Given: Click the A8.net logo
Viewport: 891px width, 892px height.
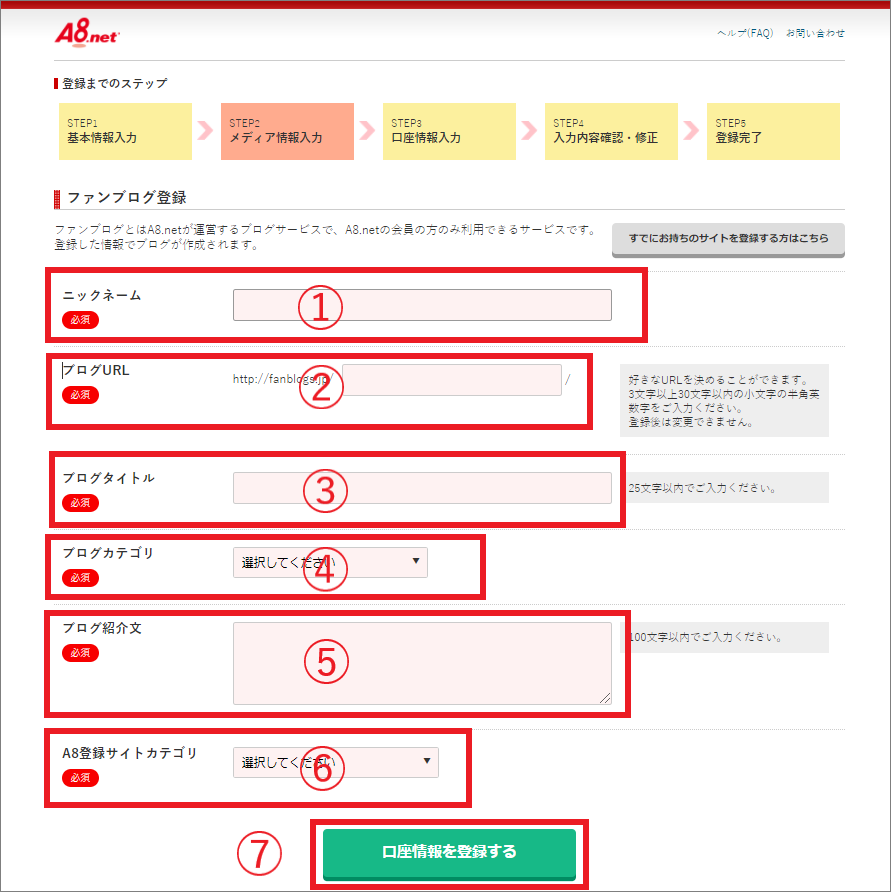Looking at the screenshot, I should [87, 32].
